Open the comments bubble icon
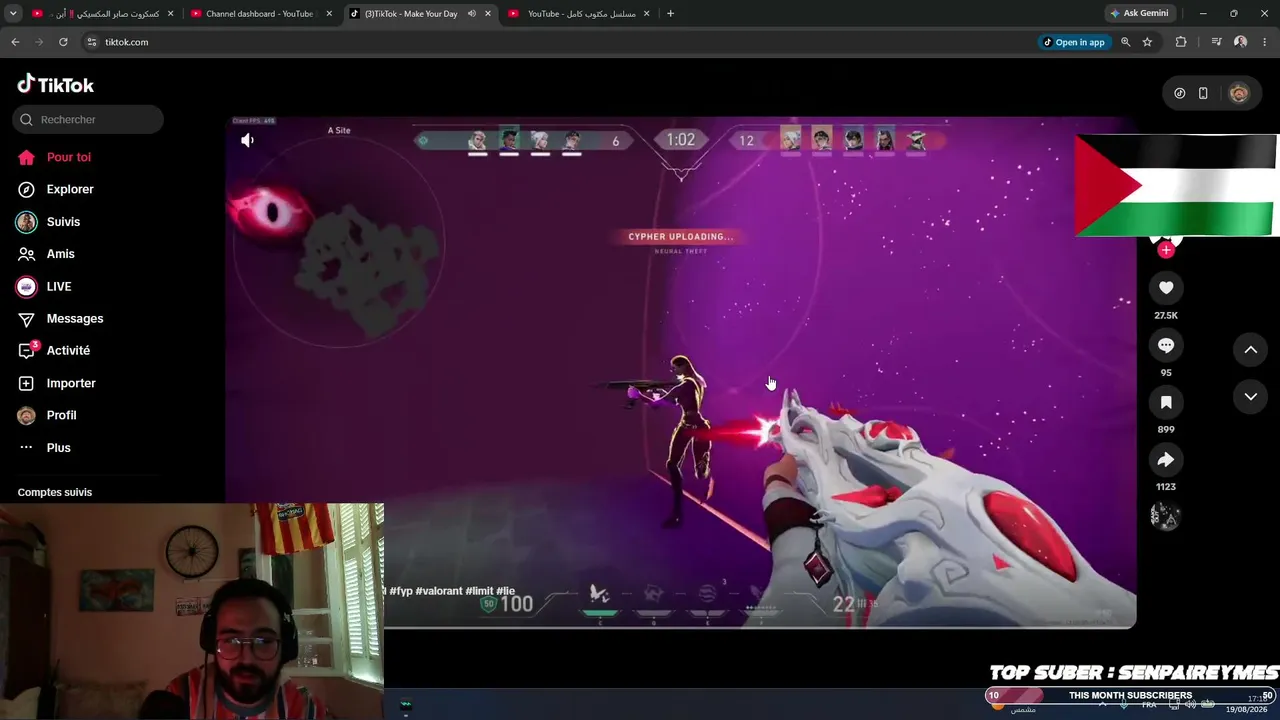 [x=1166, y=345]
